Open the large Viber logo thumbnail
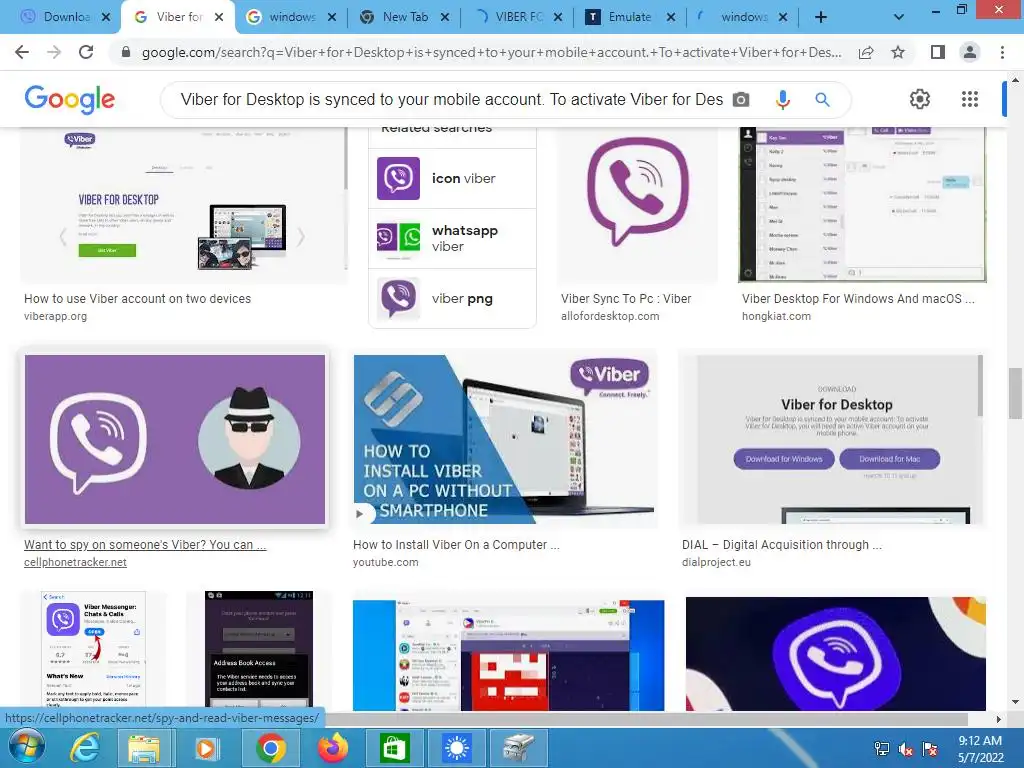This screenshot has width=1024, height=768. click(x=637, y=205)
